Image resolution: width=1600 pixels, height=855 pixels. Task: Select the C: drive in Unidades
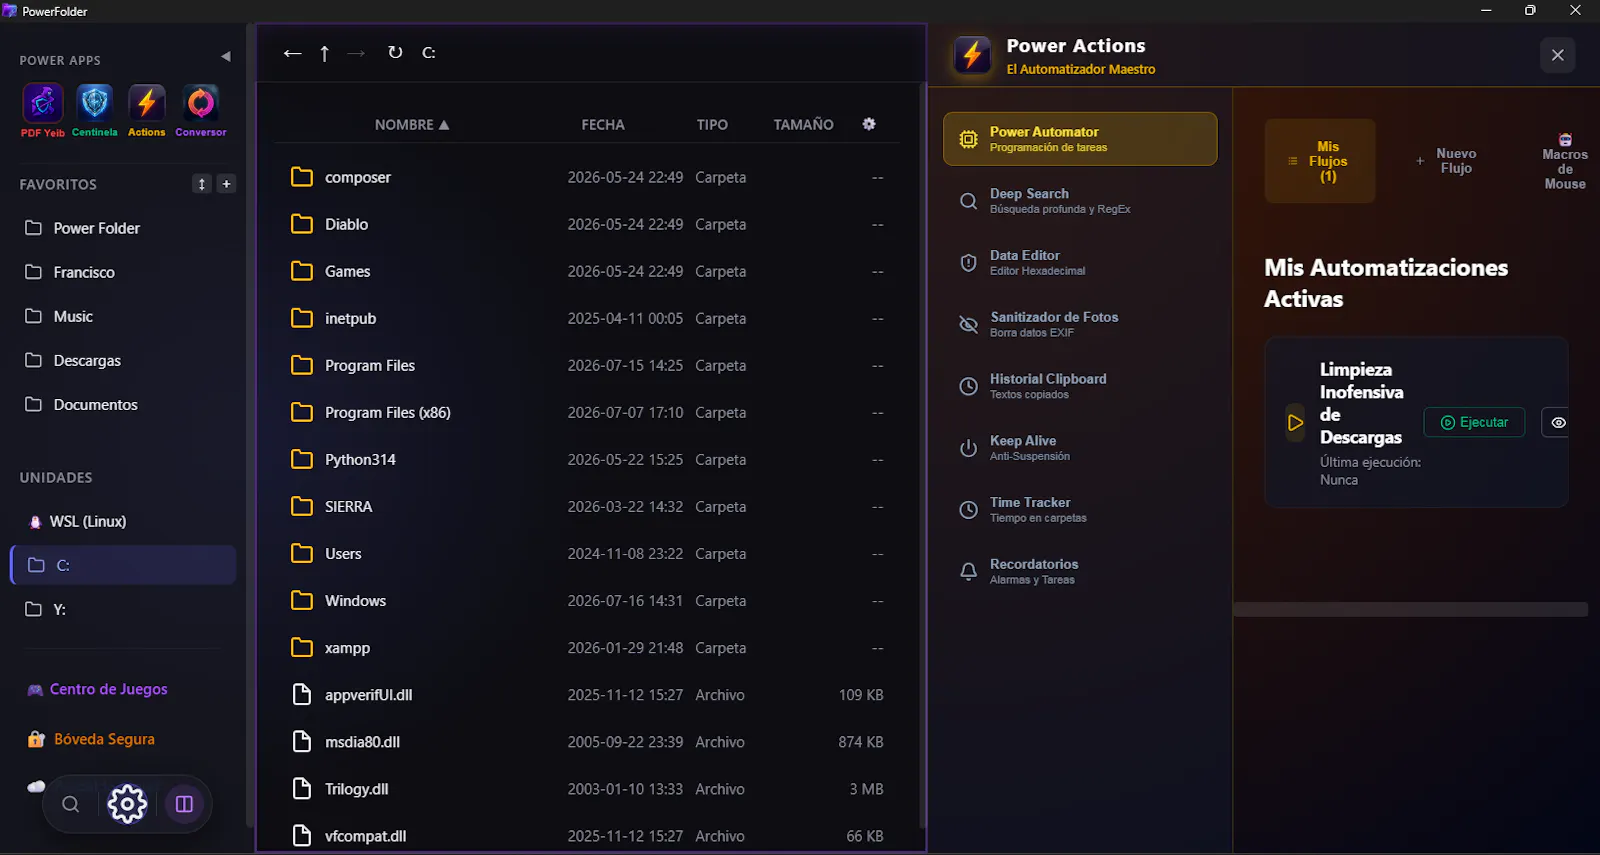click(124, 565)
